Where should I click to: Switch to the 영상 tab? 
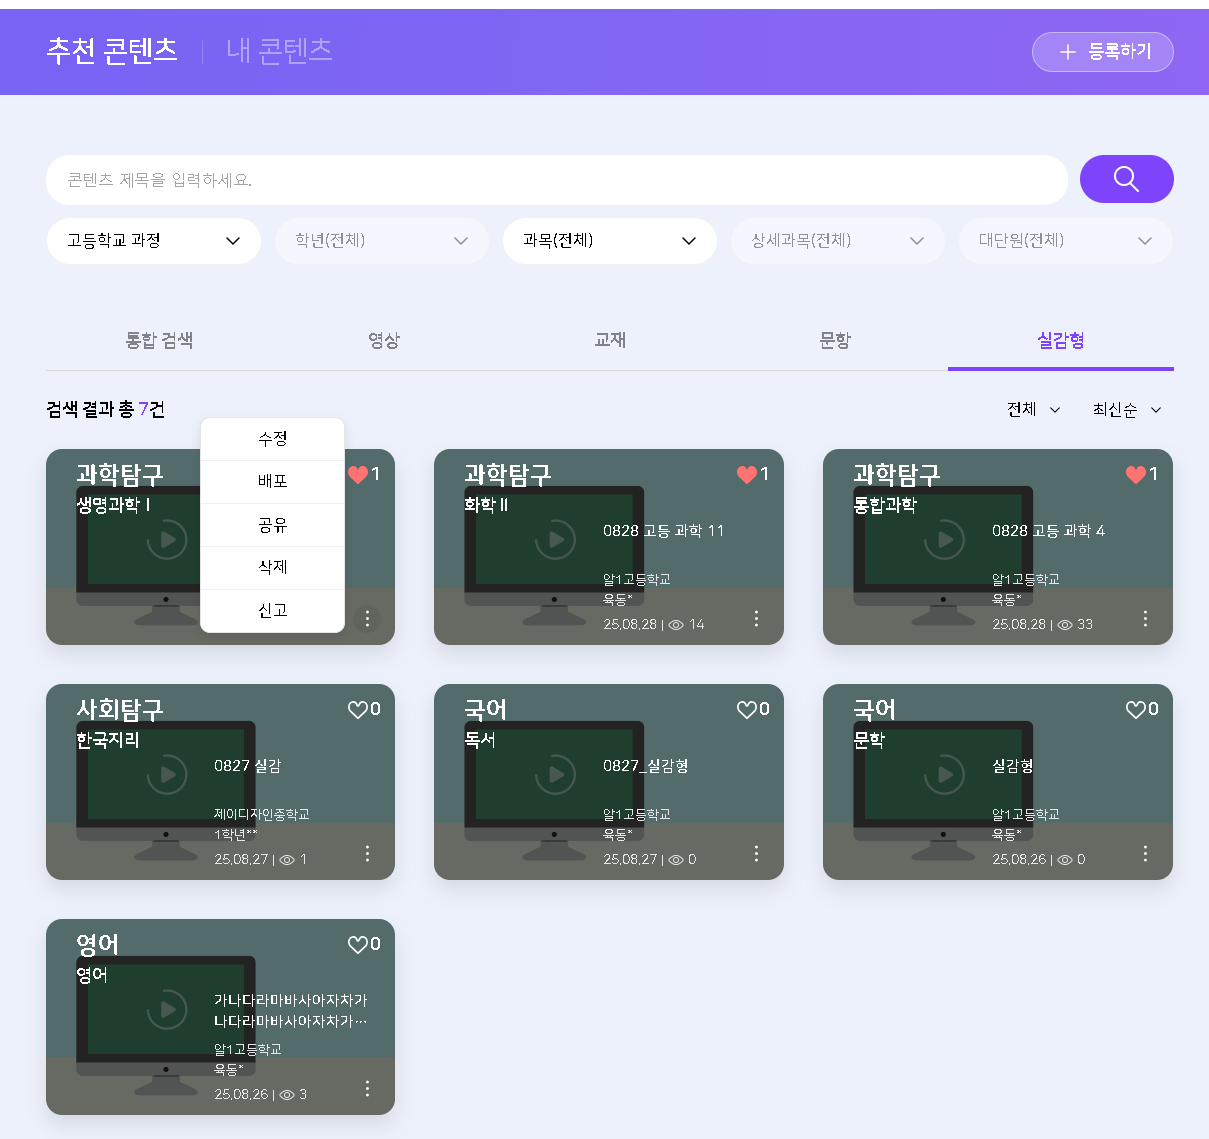coord(384,341)
